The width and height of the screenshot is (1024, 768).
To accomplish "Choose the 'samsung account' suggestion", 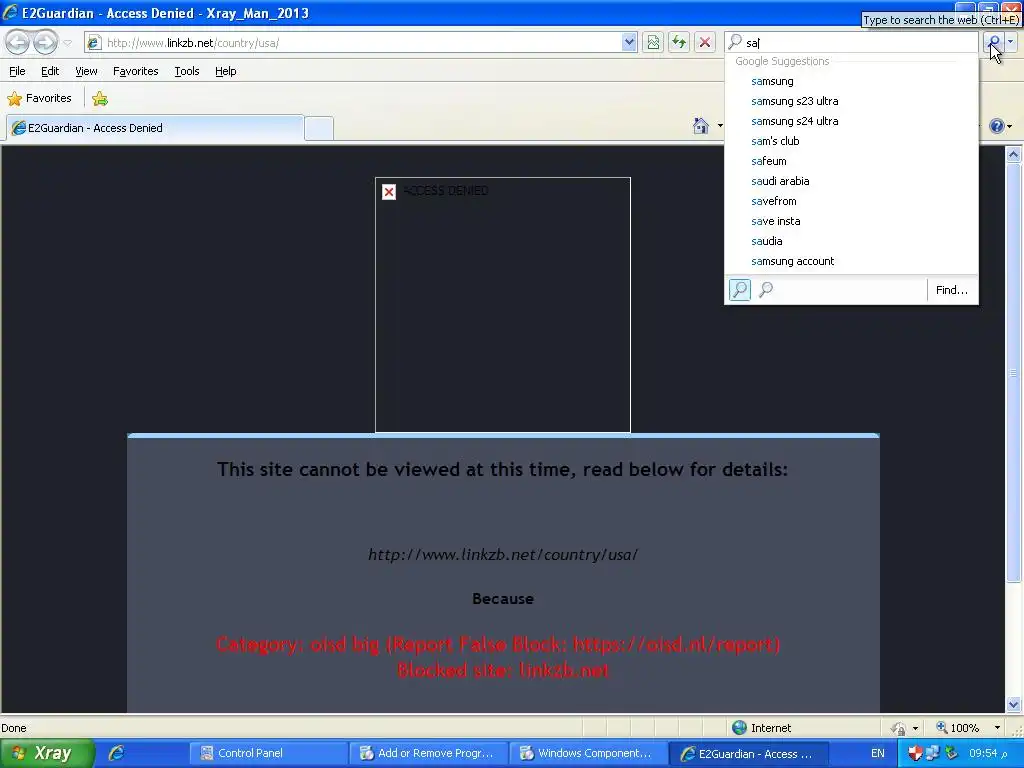I will [x=851, y=261].
